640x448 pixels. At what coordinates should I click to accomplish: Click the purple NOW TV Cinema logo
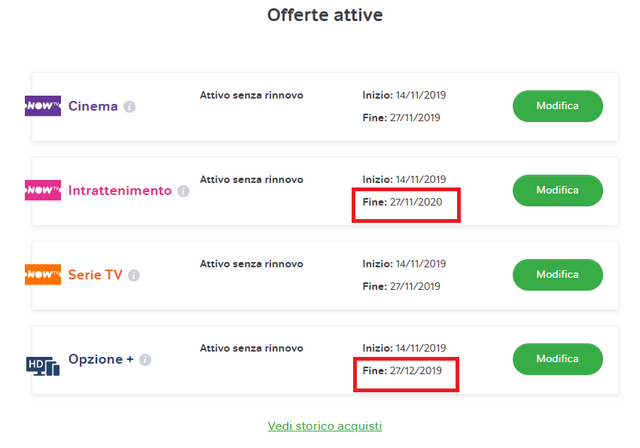tap(43, 106)
